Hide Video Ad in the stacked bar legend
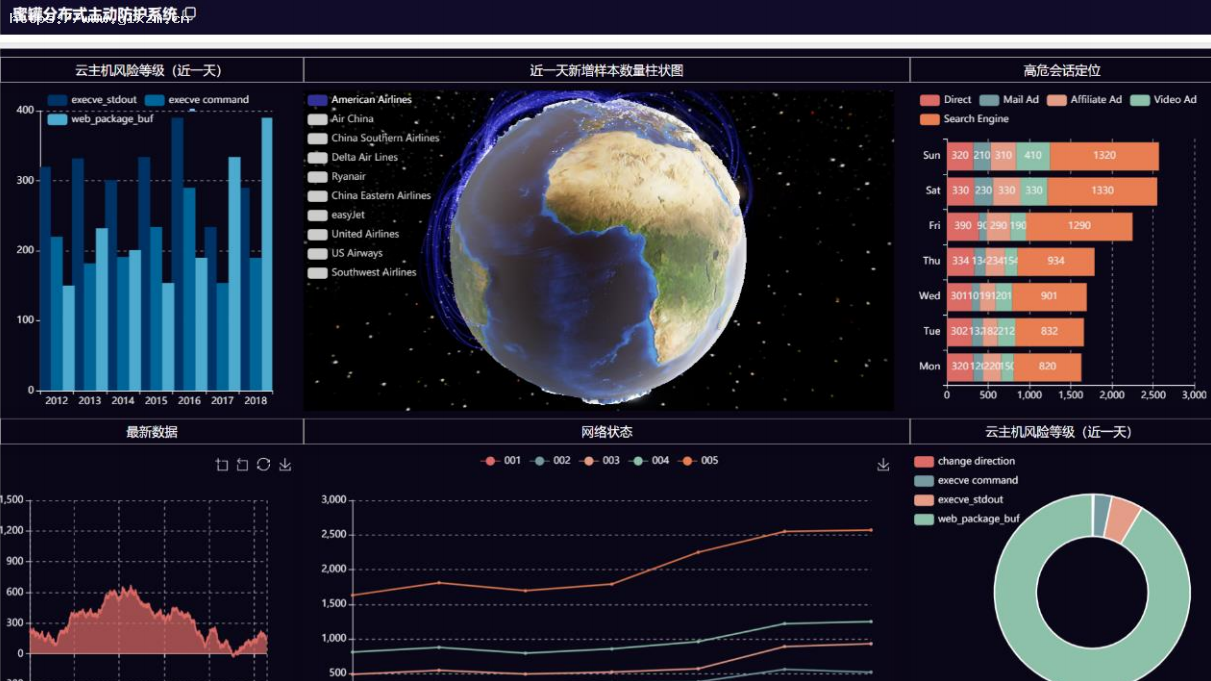The image size is (1211, 681). click(x=1163, y=100)
